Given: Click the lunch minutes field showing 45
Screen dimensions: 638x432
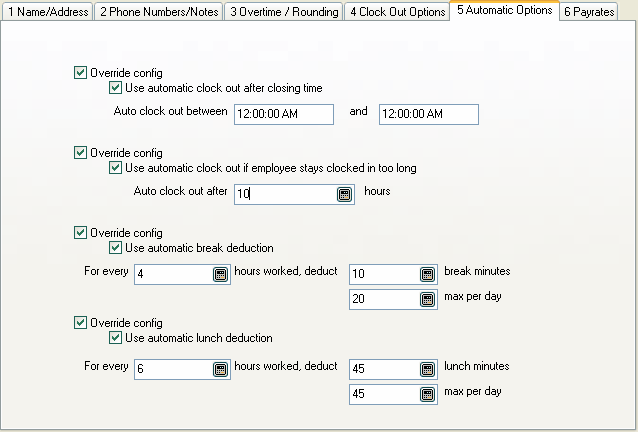Looking at the screenshot, I should [x=393, y=370].
